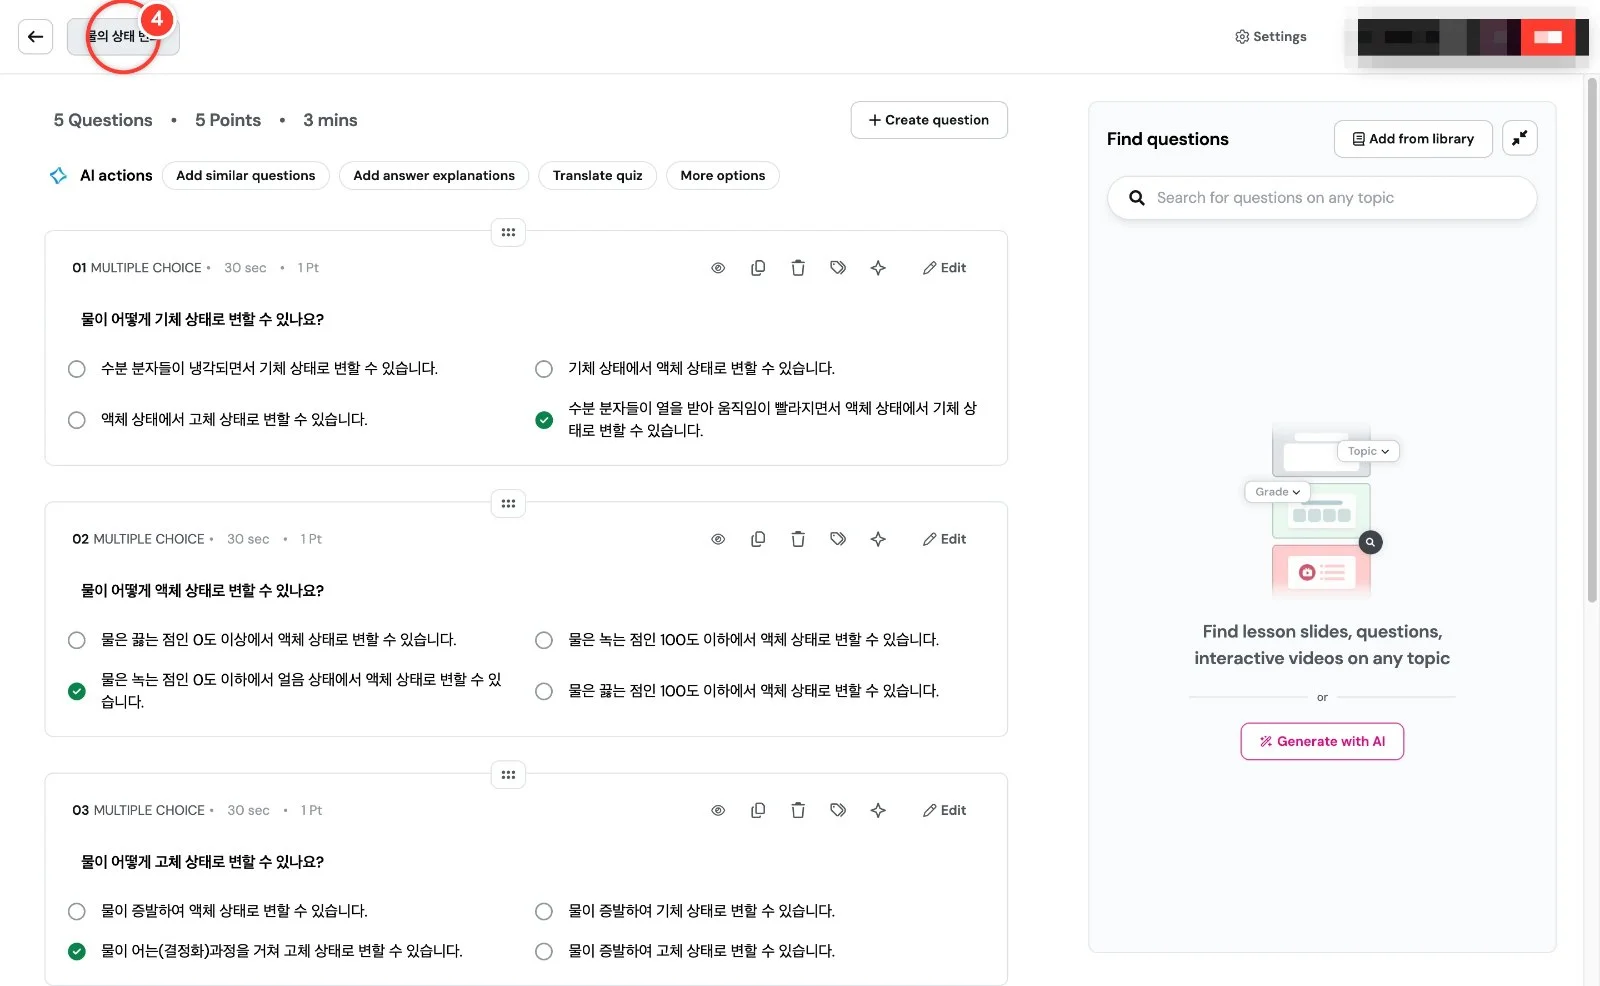Click Create question button
1600x986 pixels.
929,120
